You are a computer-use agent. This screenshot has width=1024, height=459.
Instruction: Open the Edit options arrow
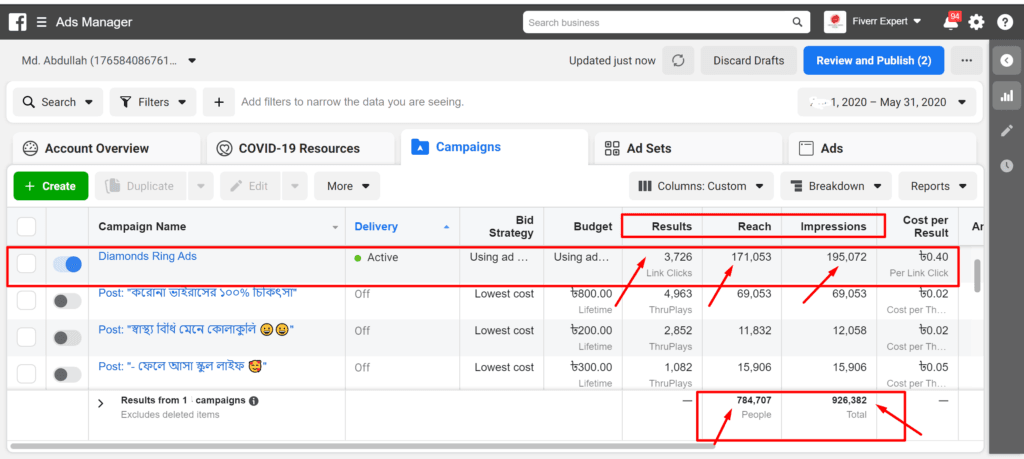pos(295,186)
